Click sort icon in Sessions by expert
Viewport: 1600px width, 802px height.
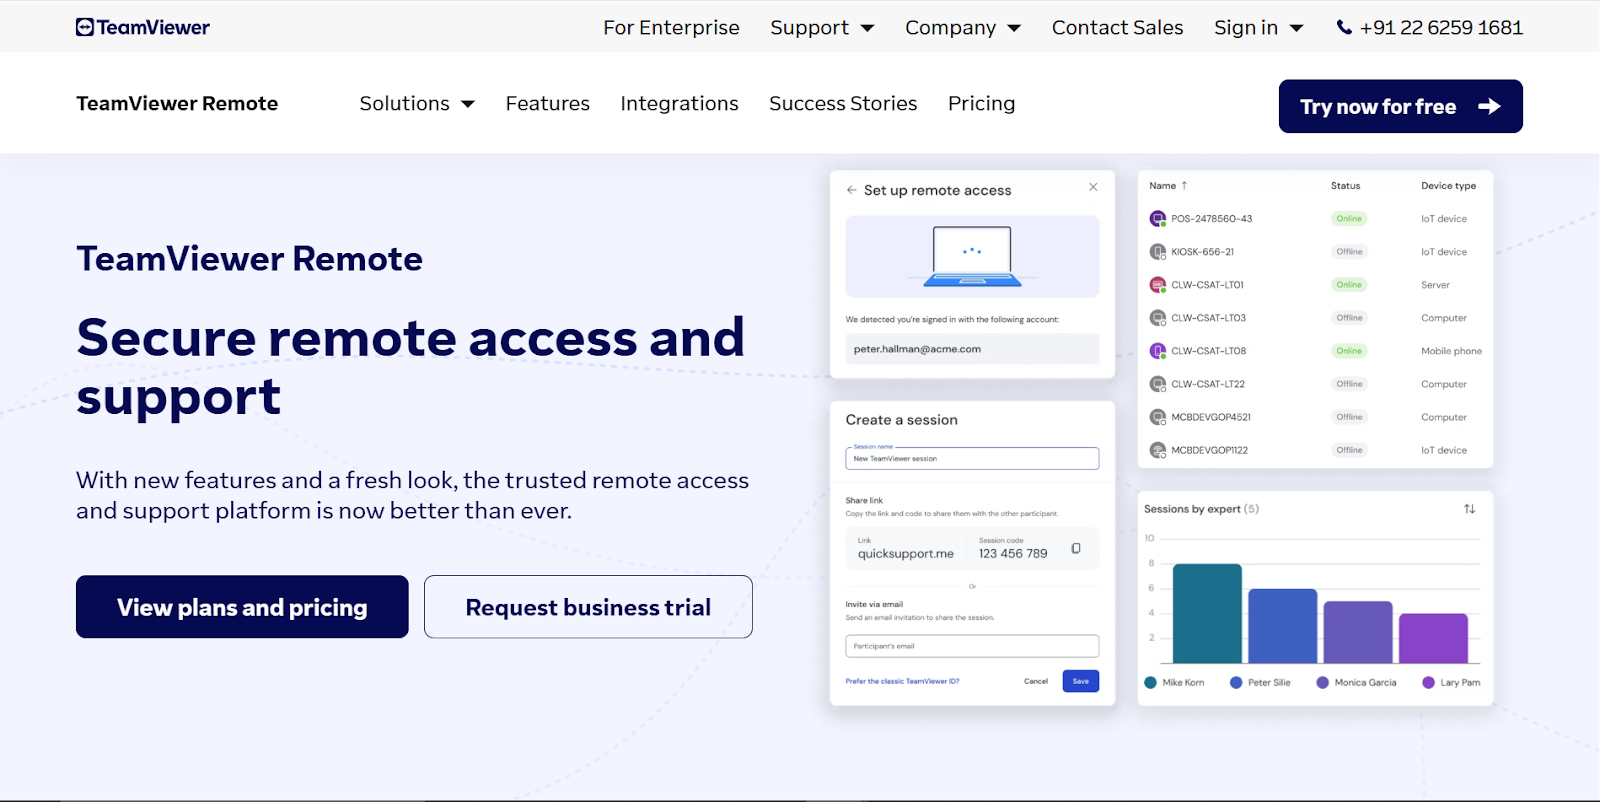1469,509
